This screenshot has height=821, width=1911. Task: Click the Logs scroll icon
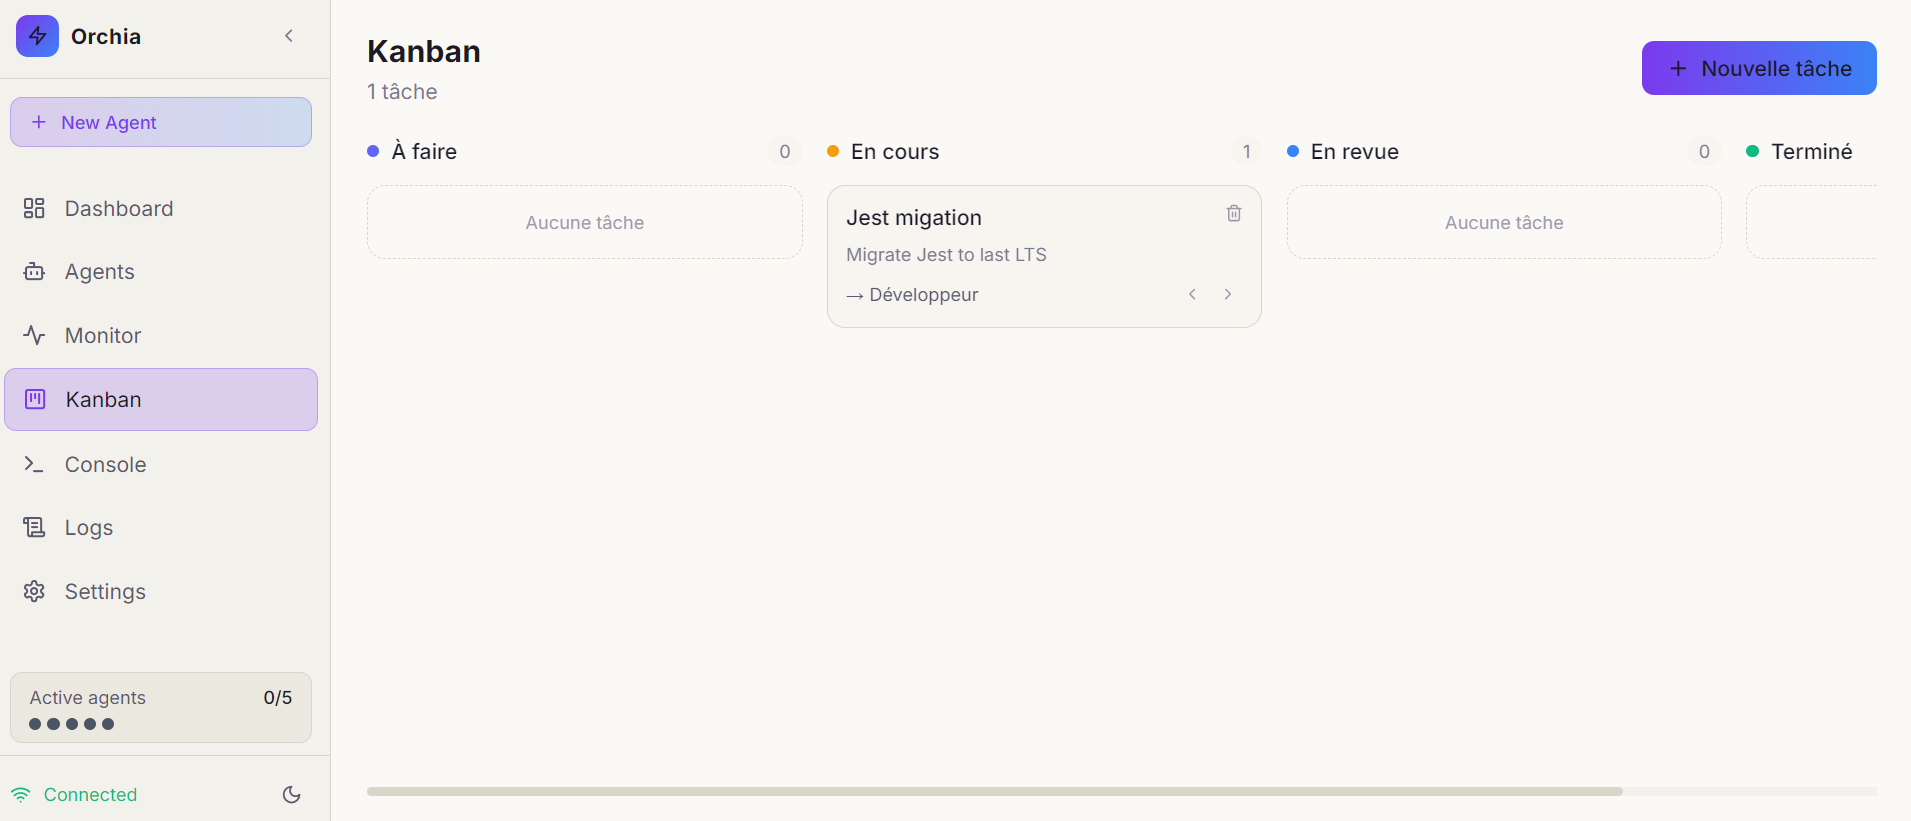34,527
